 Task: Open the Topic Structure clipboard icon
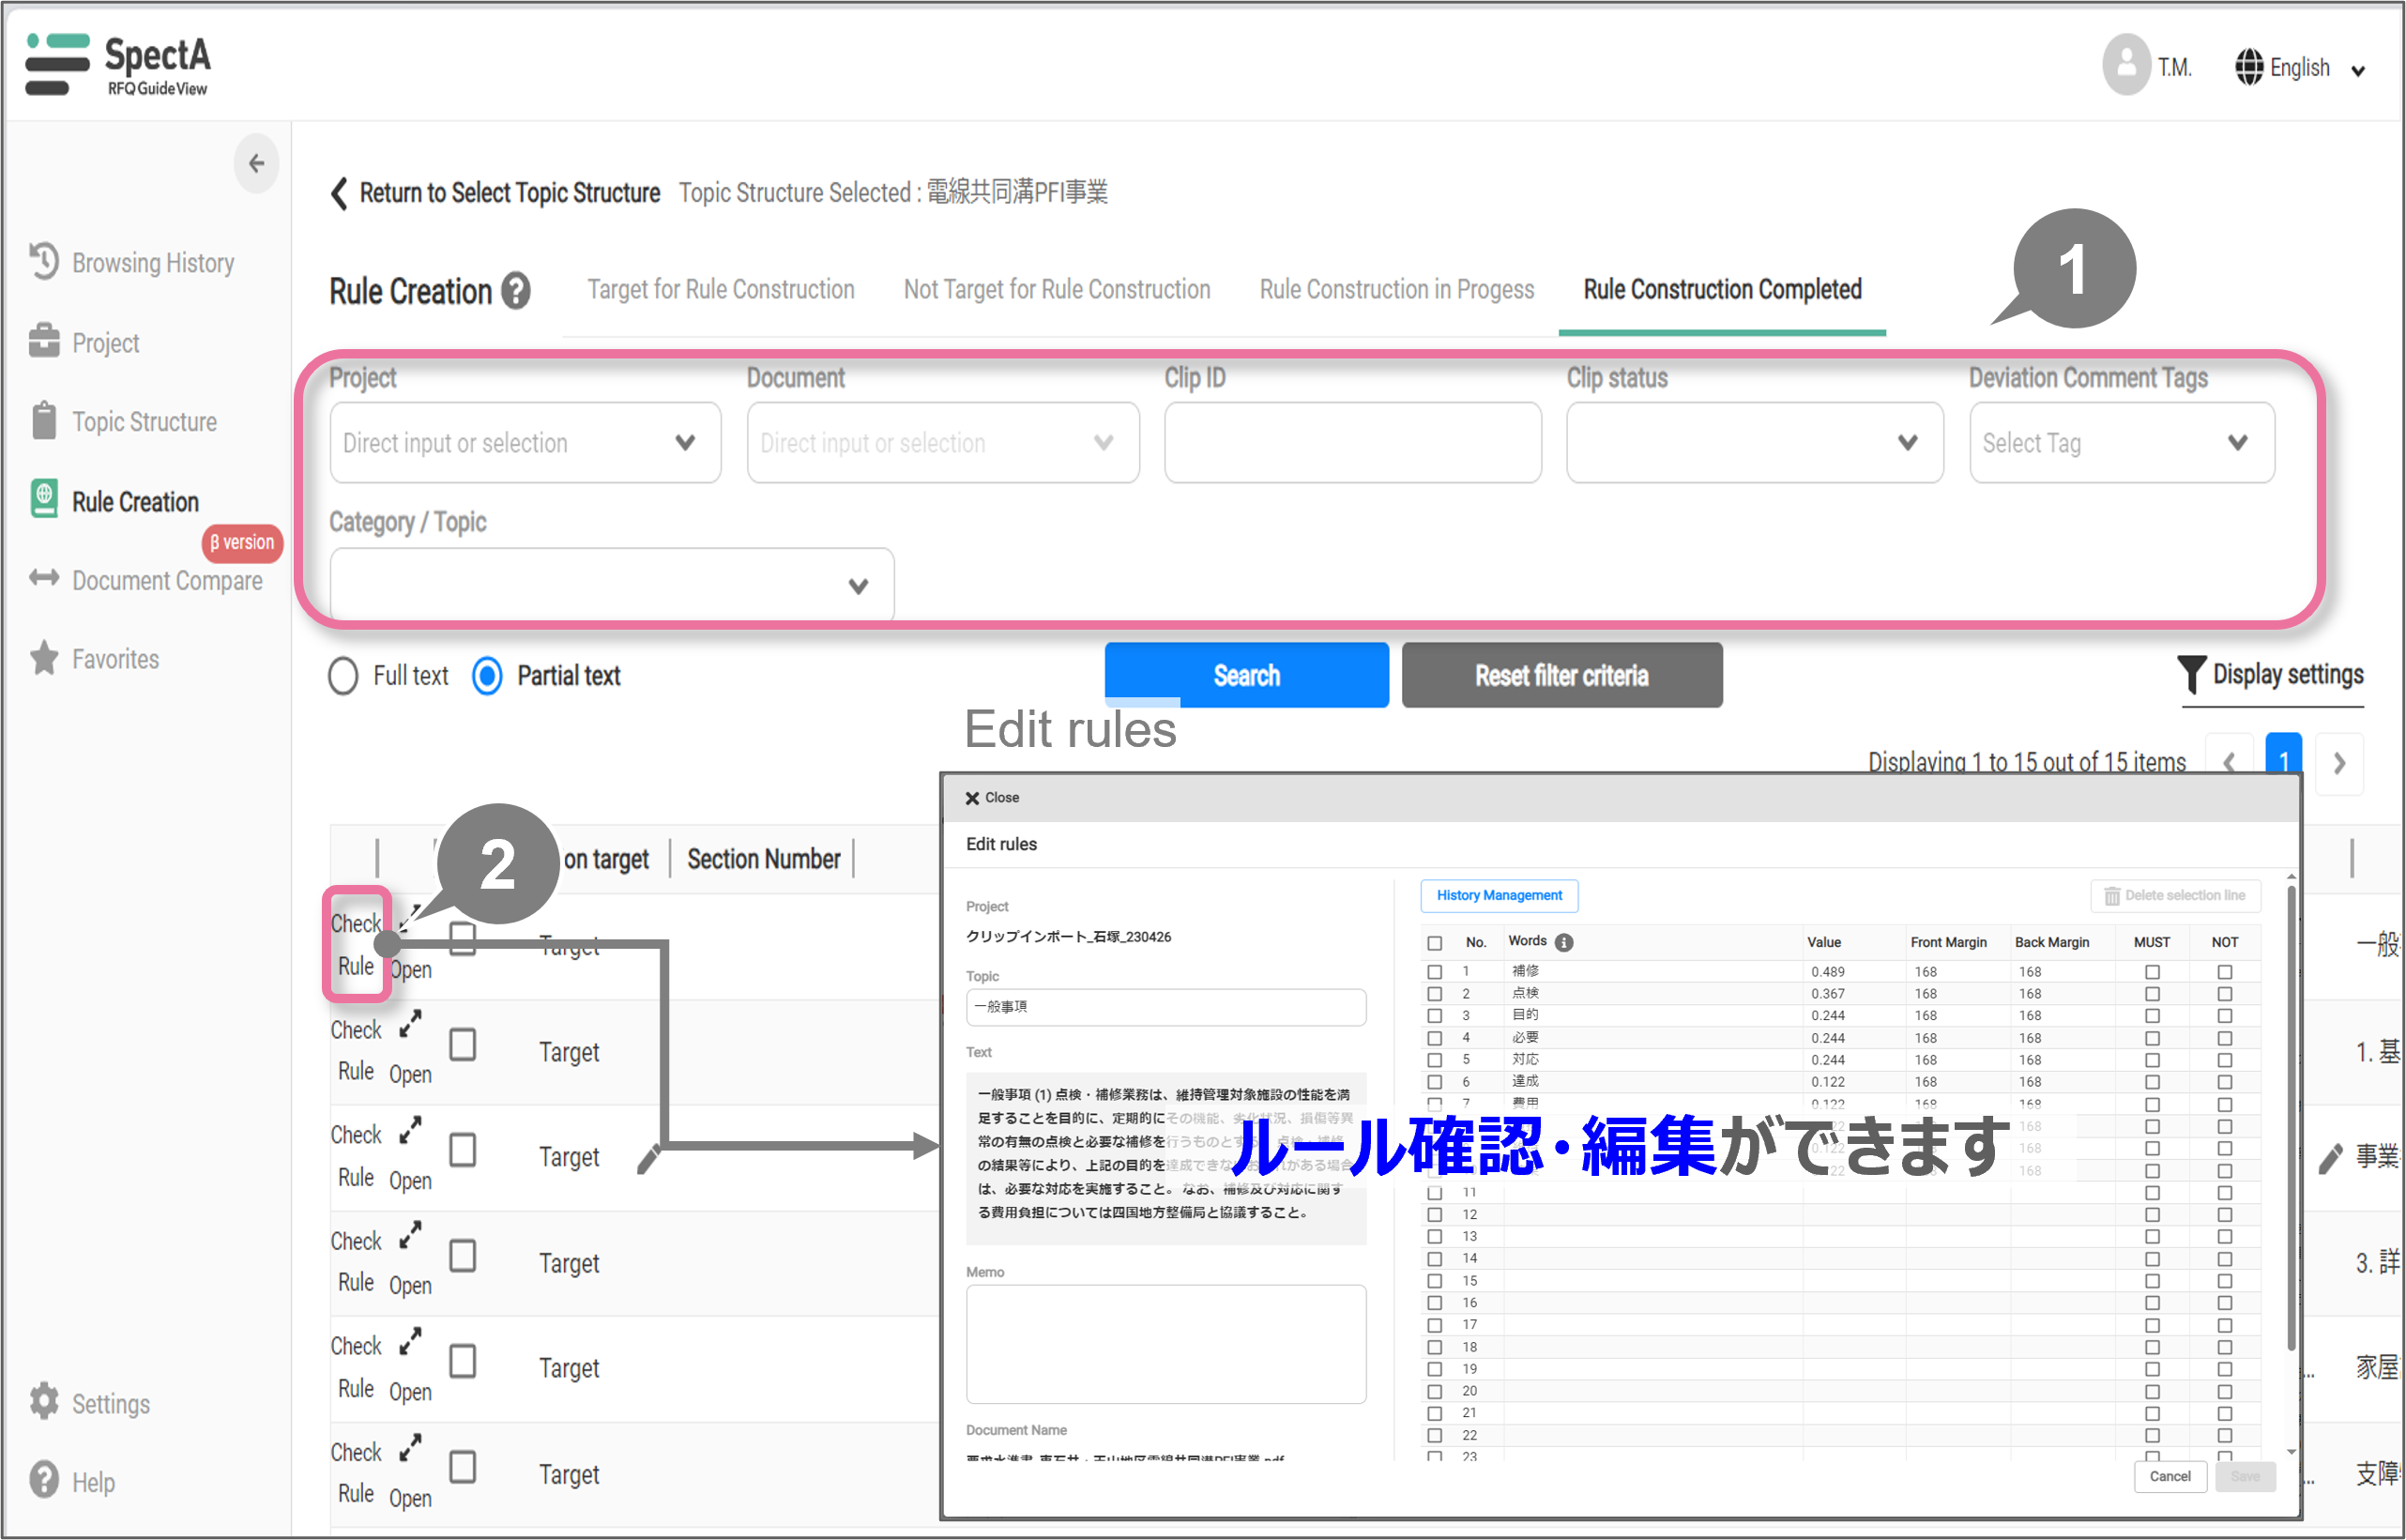(44, 421)
